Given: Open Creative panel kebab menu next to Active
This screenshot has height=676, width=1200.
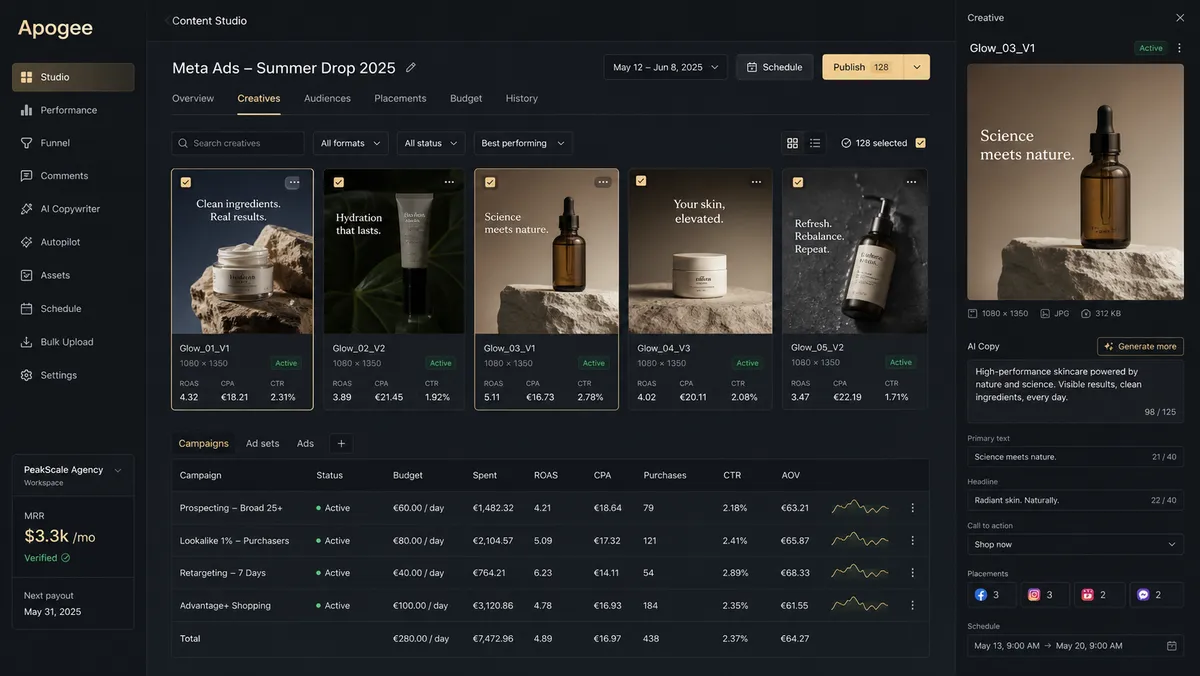Looking at the screenshot, I should pyautogui.click(x=1179, y=48).
